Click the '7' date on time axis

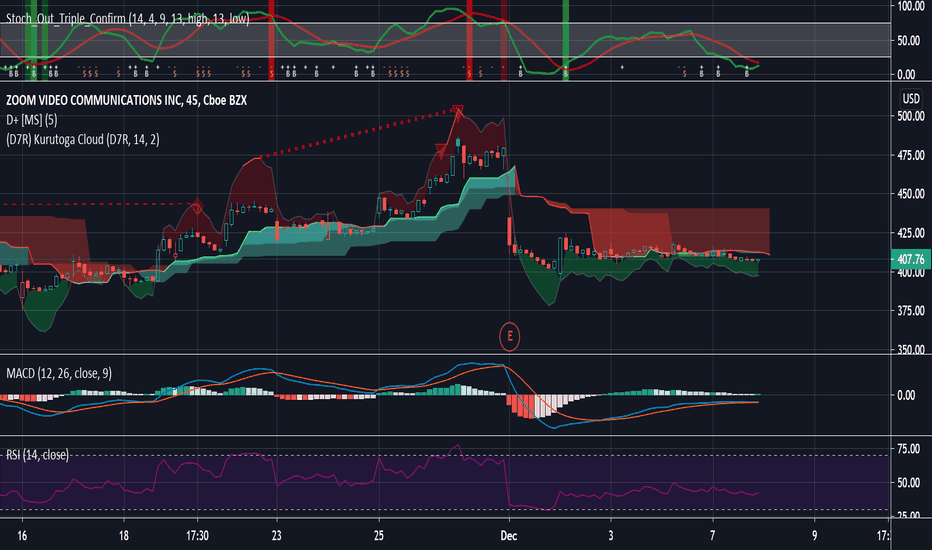tap(712, 536)
